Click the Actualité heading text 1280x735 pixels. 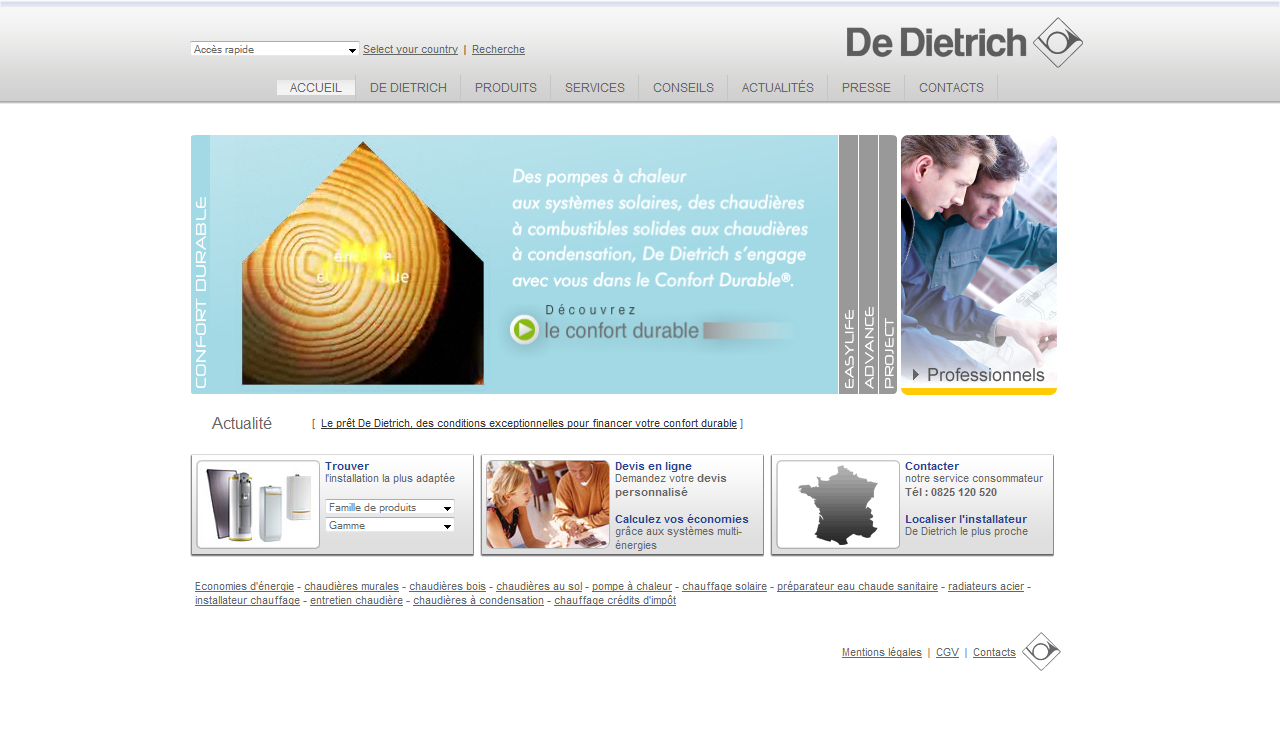coord(242,424)
